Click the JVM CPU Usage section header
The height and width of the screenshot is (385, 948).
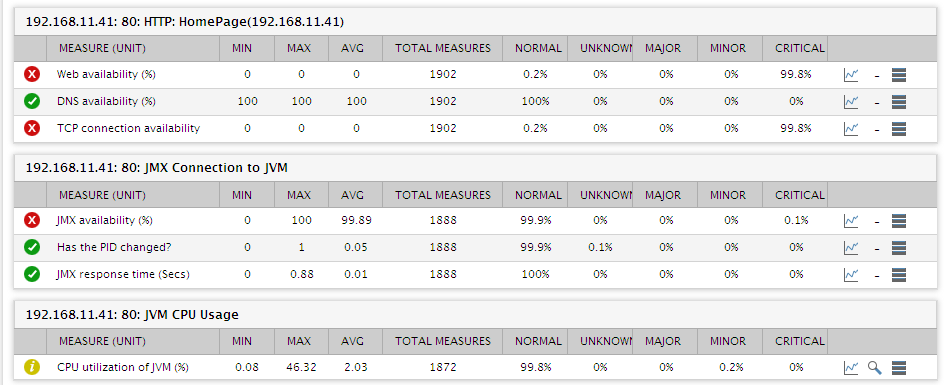point(132,314)
